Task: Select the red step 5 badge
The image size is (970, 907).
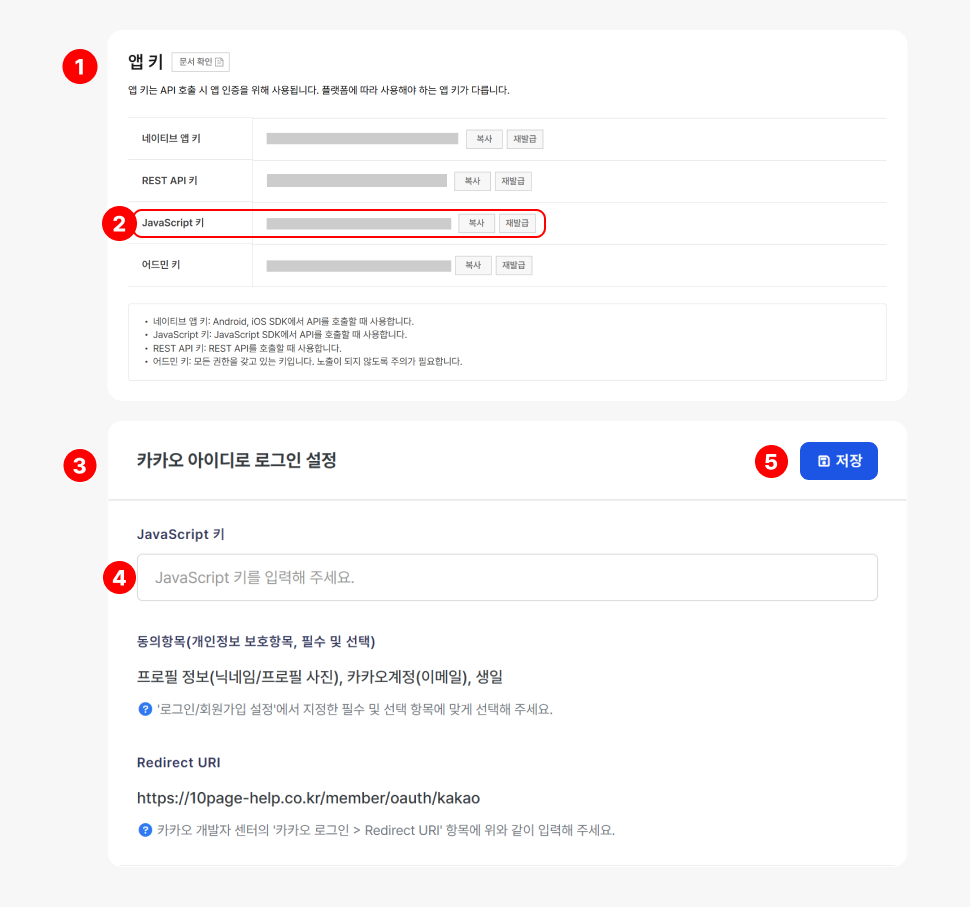Action: (771, 461)
